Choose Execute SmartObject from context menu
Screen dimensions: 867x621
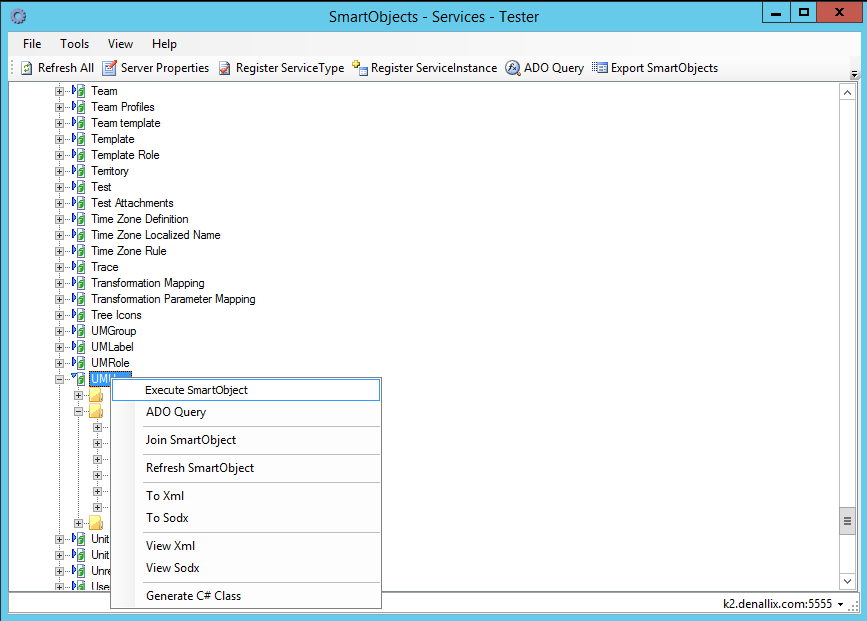(246, 390)
